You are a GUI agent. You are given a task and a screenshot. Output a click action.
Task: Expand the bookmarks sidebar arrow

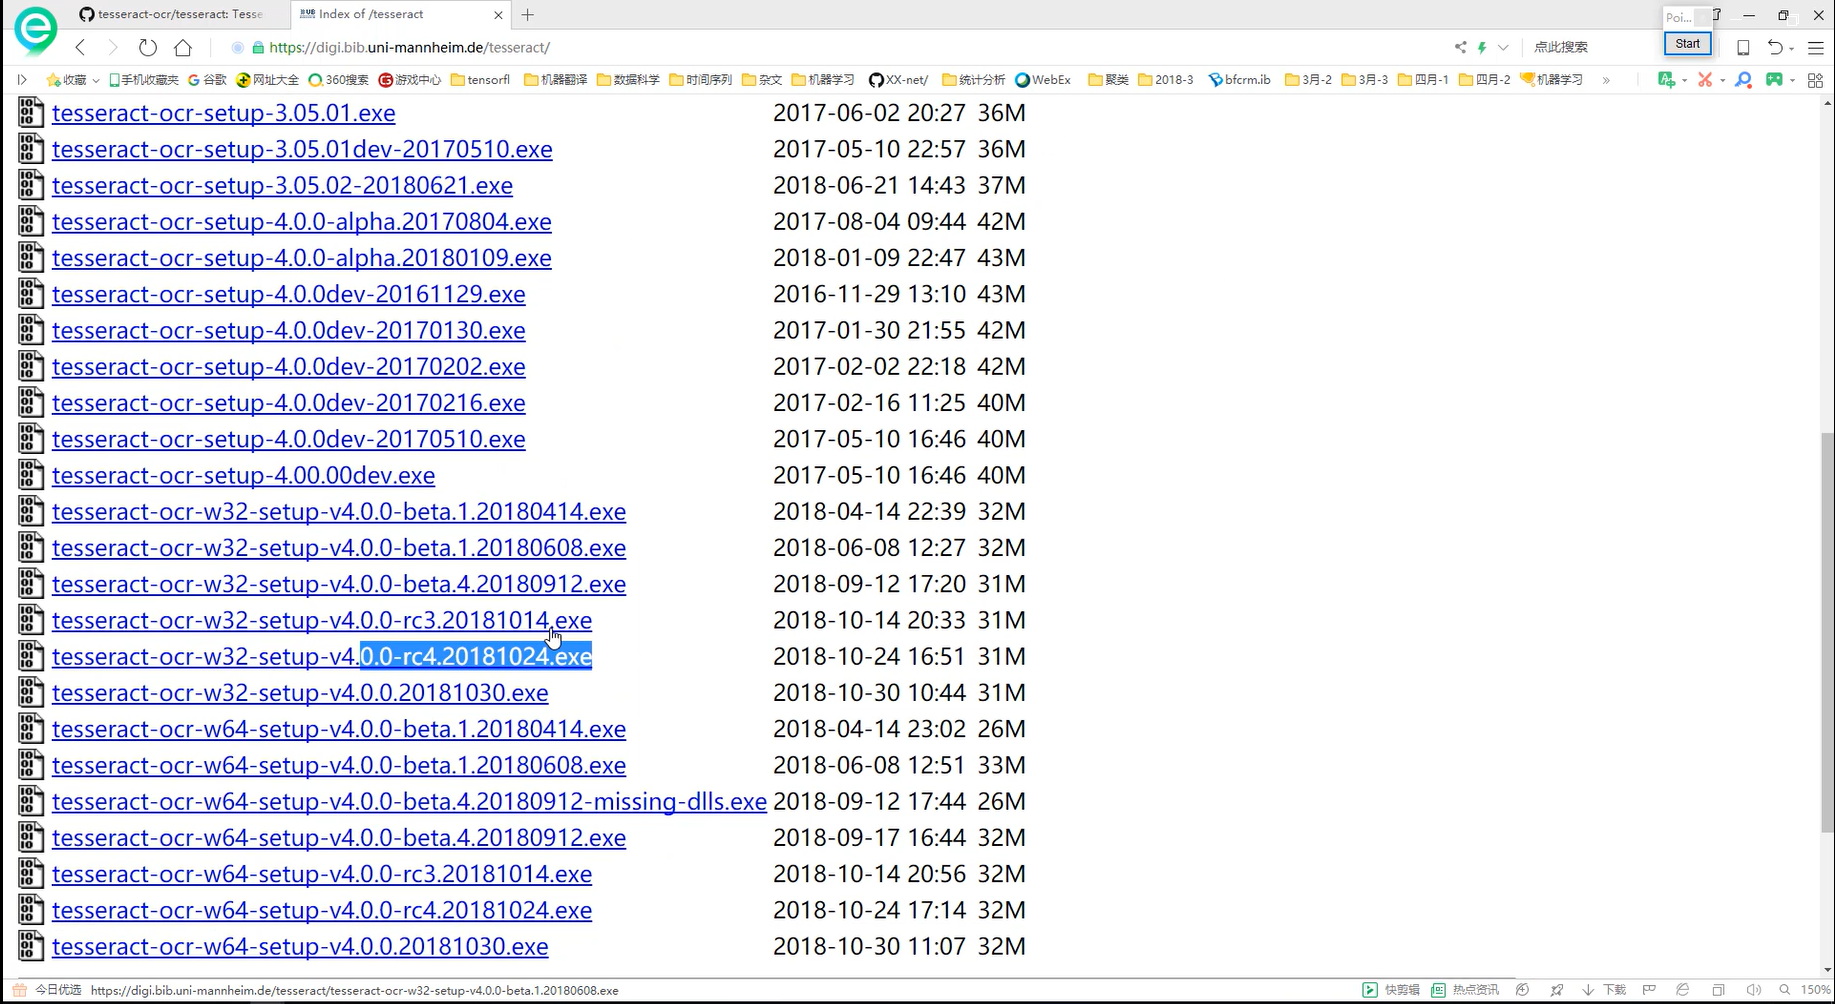[22, 79]
